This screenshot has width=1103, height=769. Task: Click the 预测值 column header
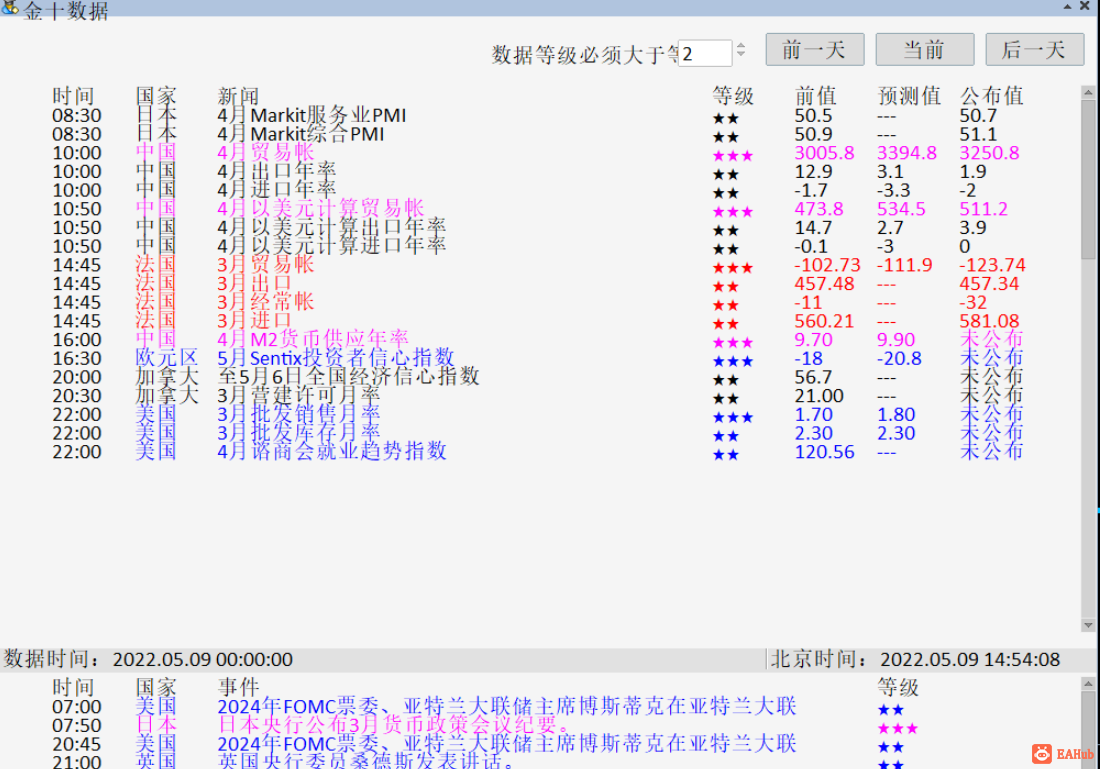[909, 96]
